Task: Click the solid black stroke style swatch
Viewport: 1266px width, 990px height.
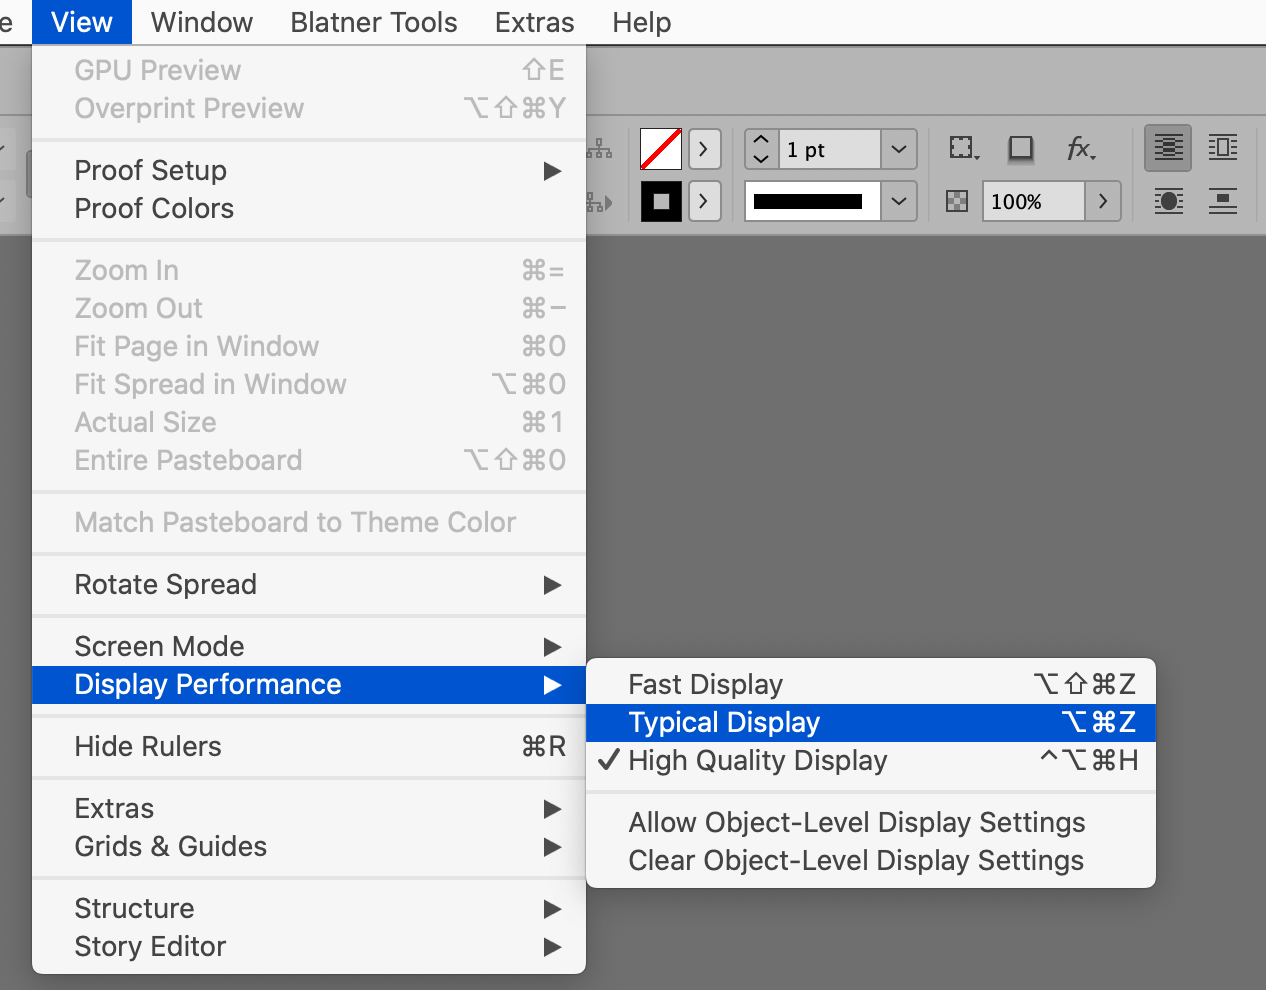Action: 810,201
